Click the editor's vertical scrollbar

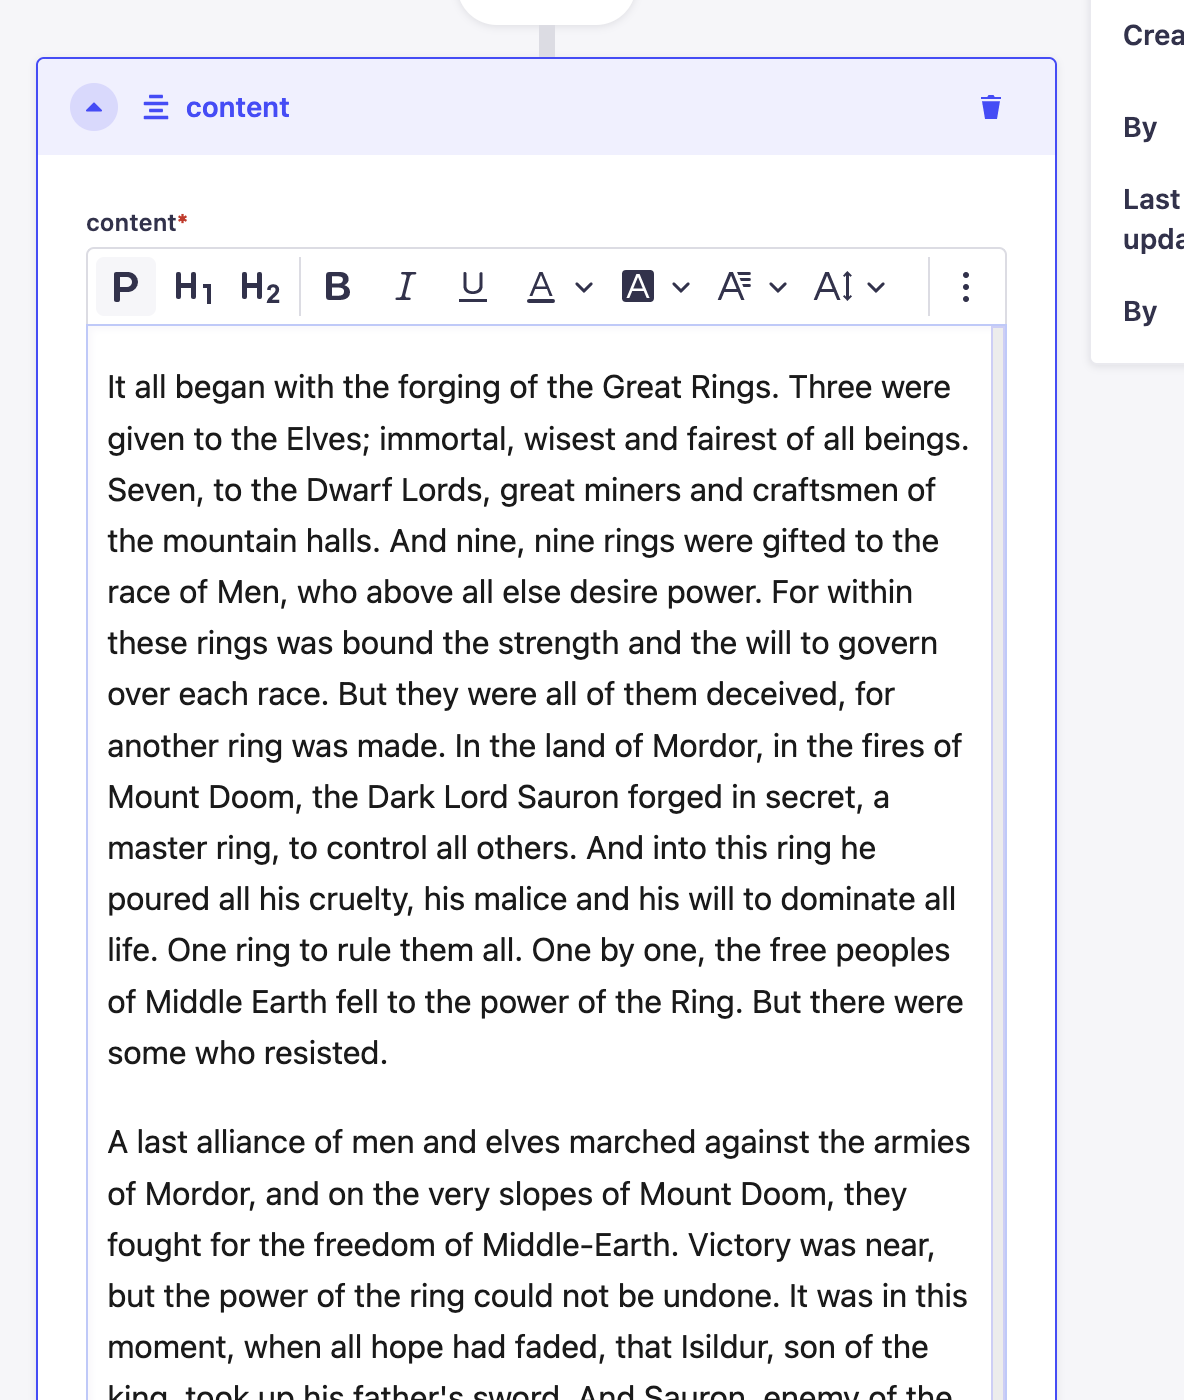(x=997, y=860)
